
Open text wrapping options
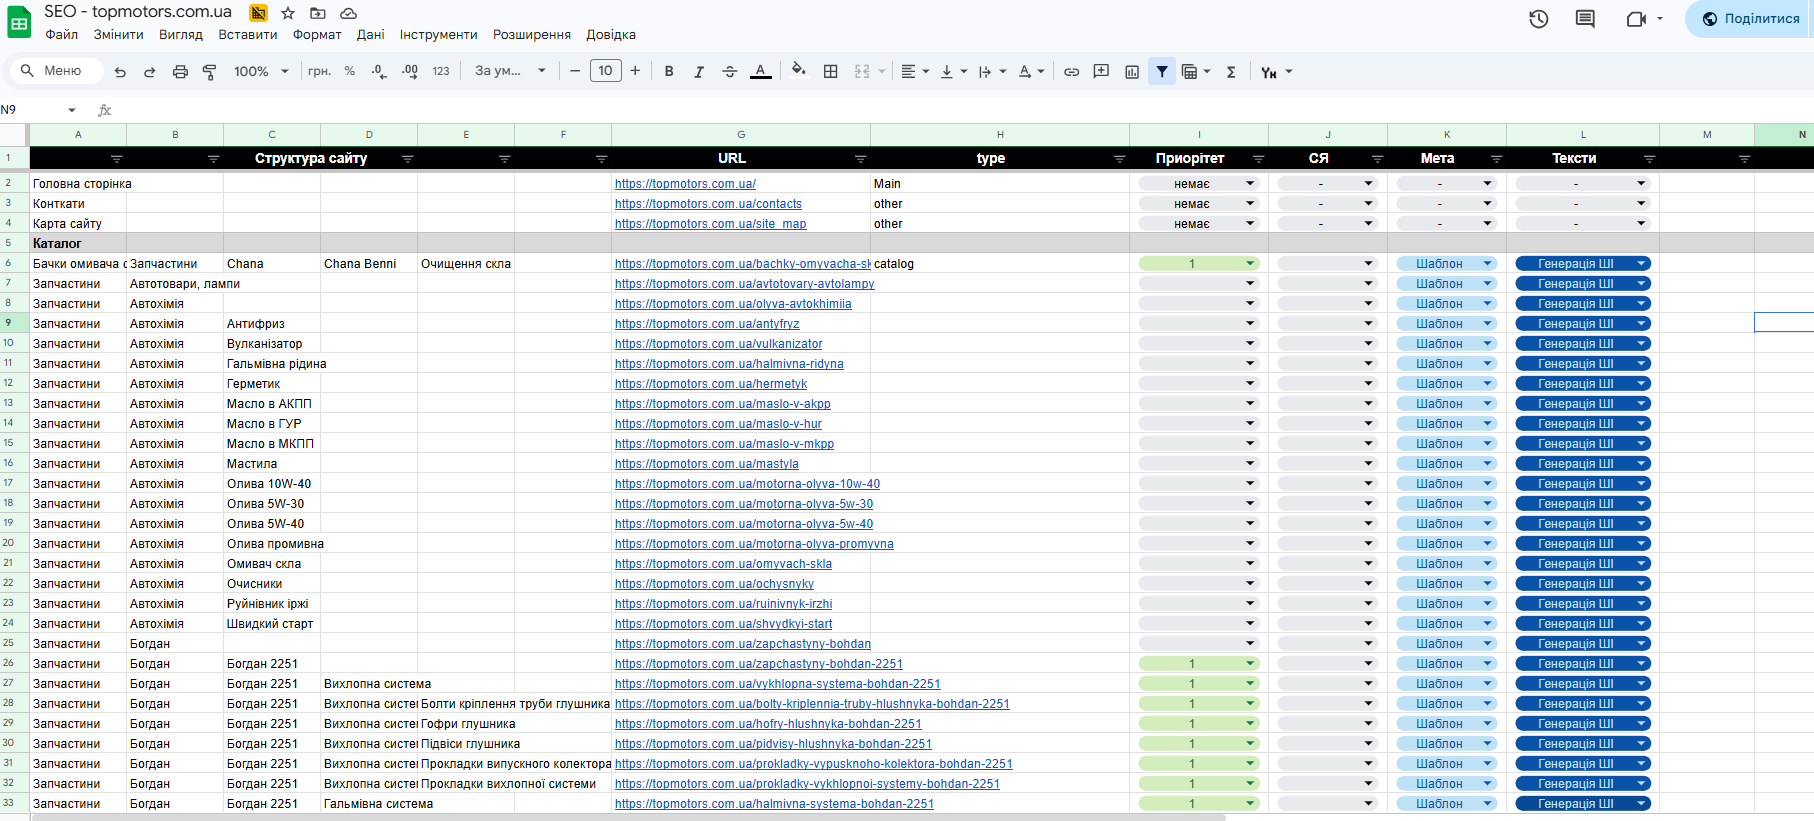[991, 72]
